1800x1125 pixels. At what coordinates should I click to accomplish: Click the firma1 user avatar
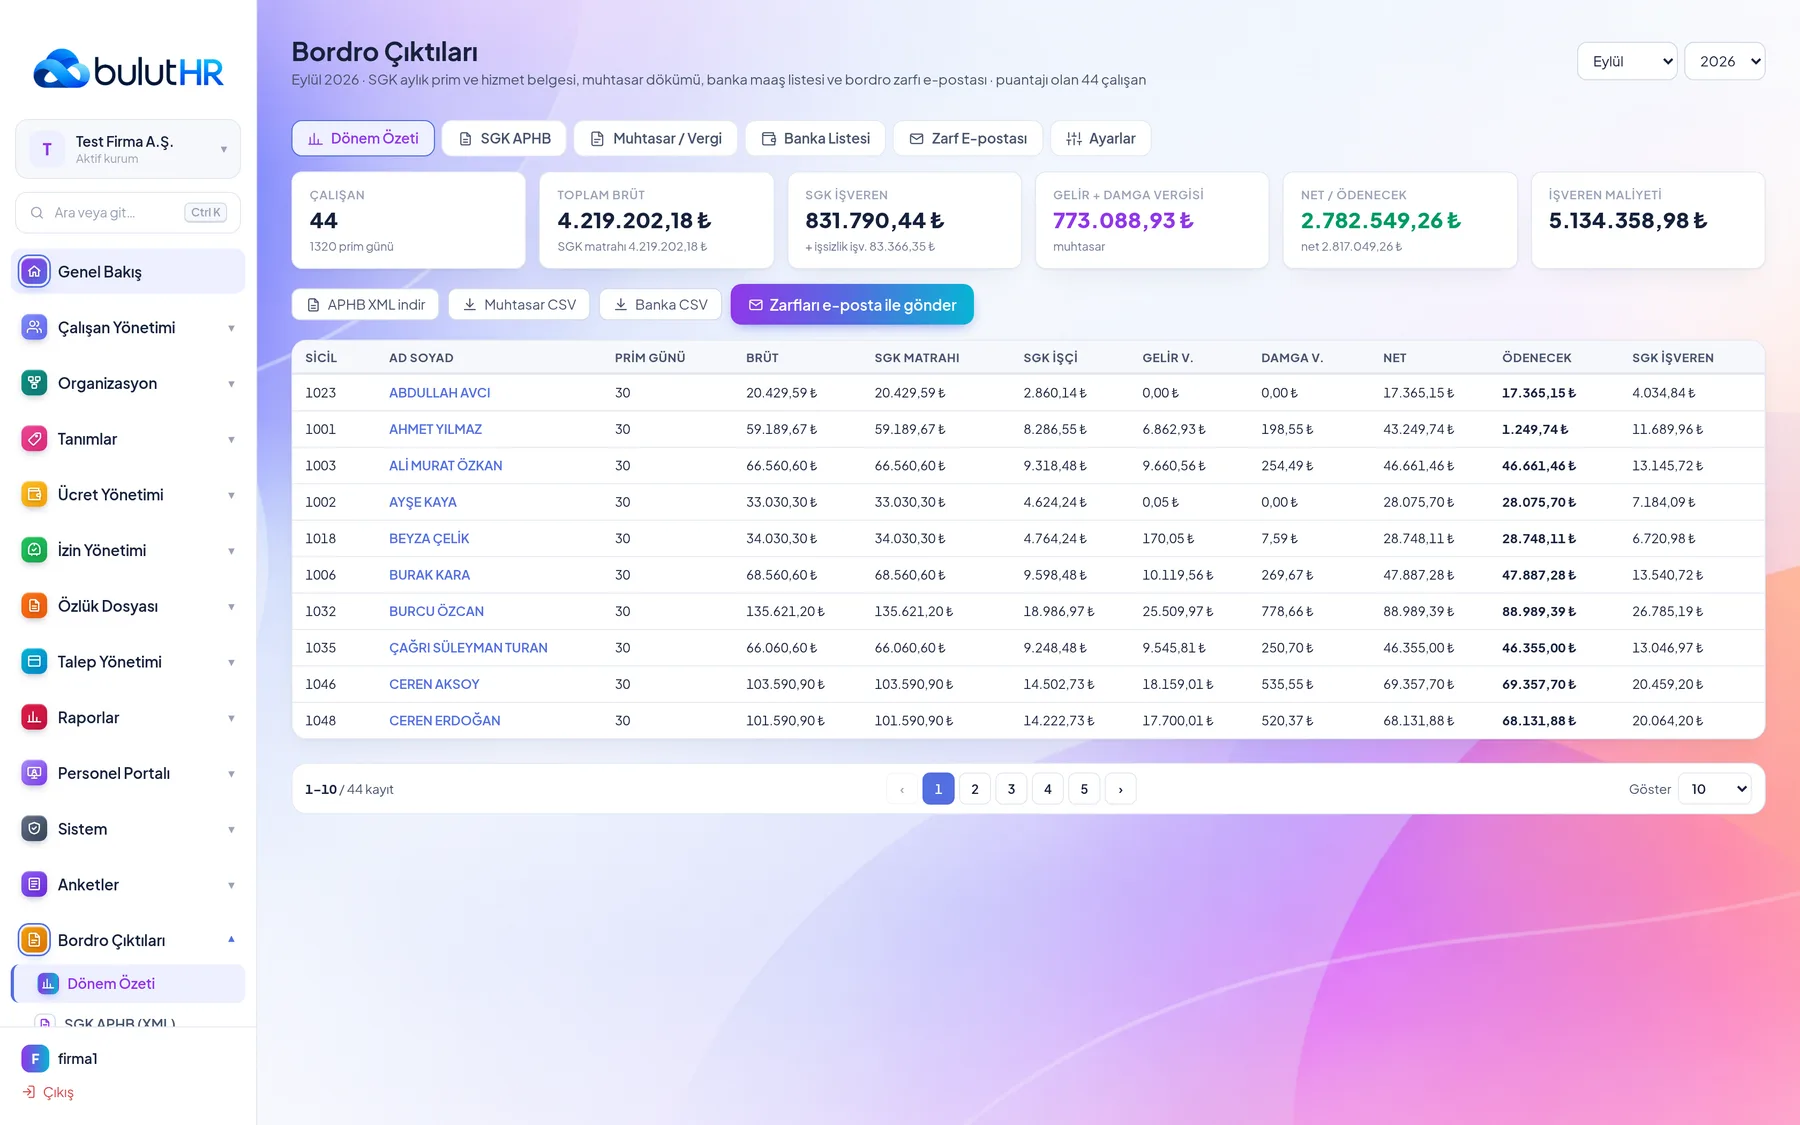35,1058
